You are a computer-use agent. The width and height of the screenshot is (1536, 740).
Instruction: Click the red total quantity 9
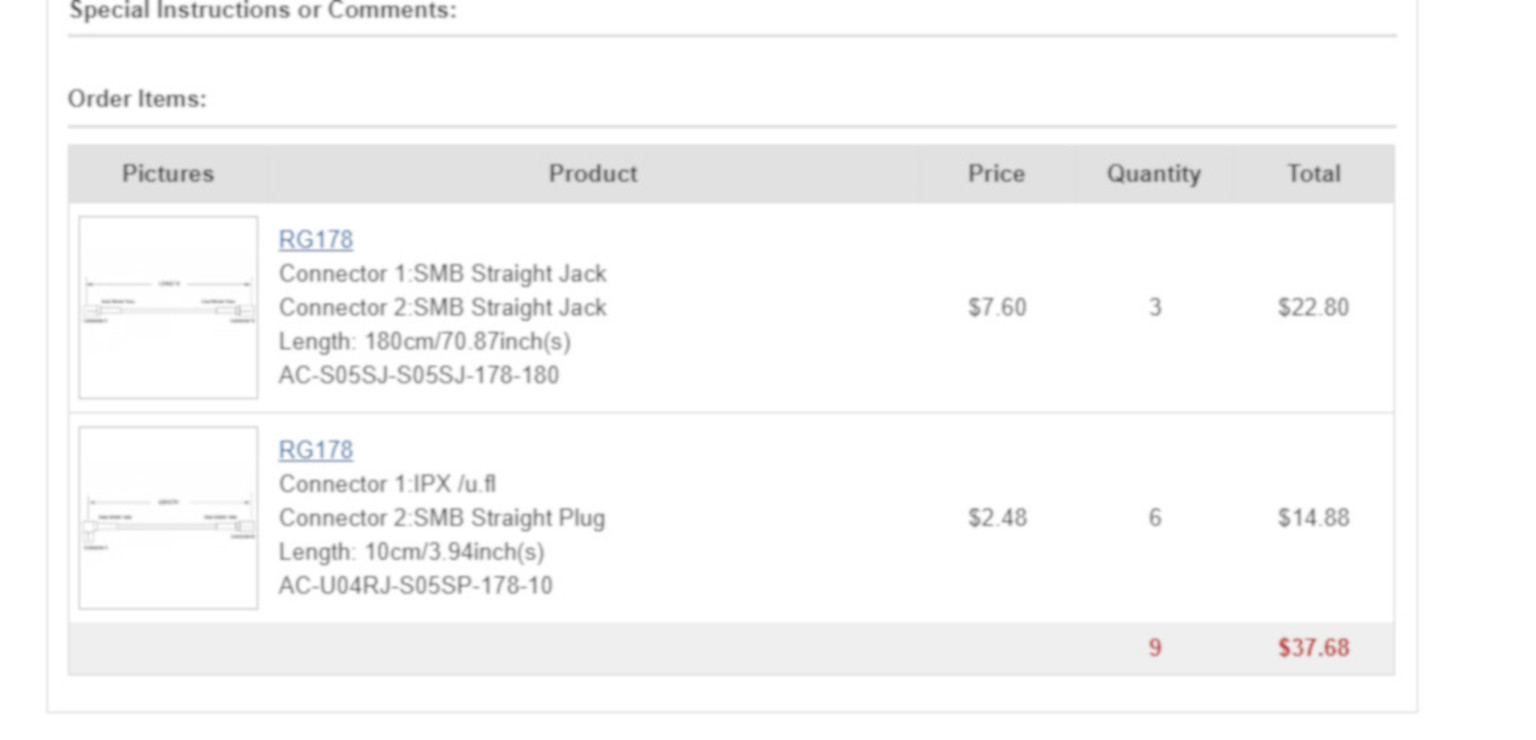pyautogui.click(x=1155, y=648)
